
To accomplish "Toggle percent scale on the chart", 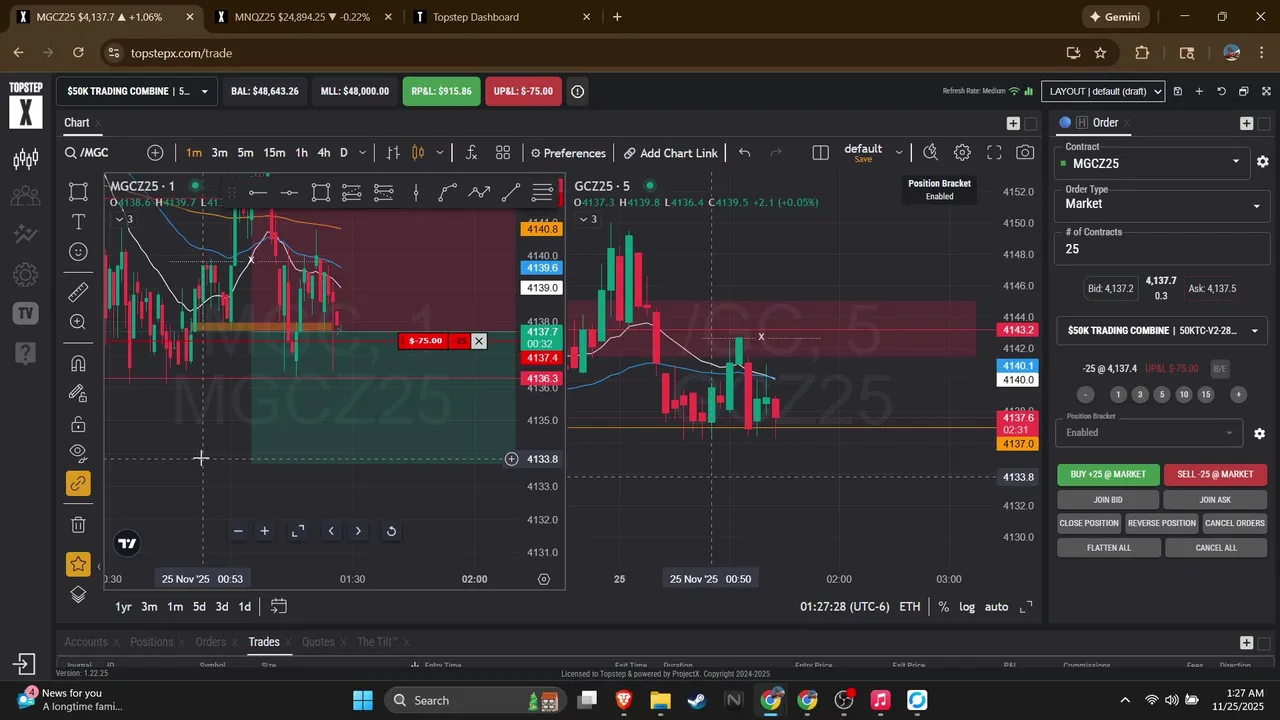I will tap(943, 607).
